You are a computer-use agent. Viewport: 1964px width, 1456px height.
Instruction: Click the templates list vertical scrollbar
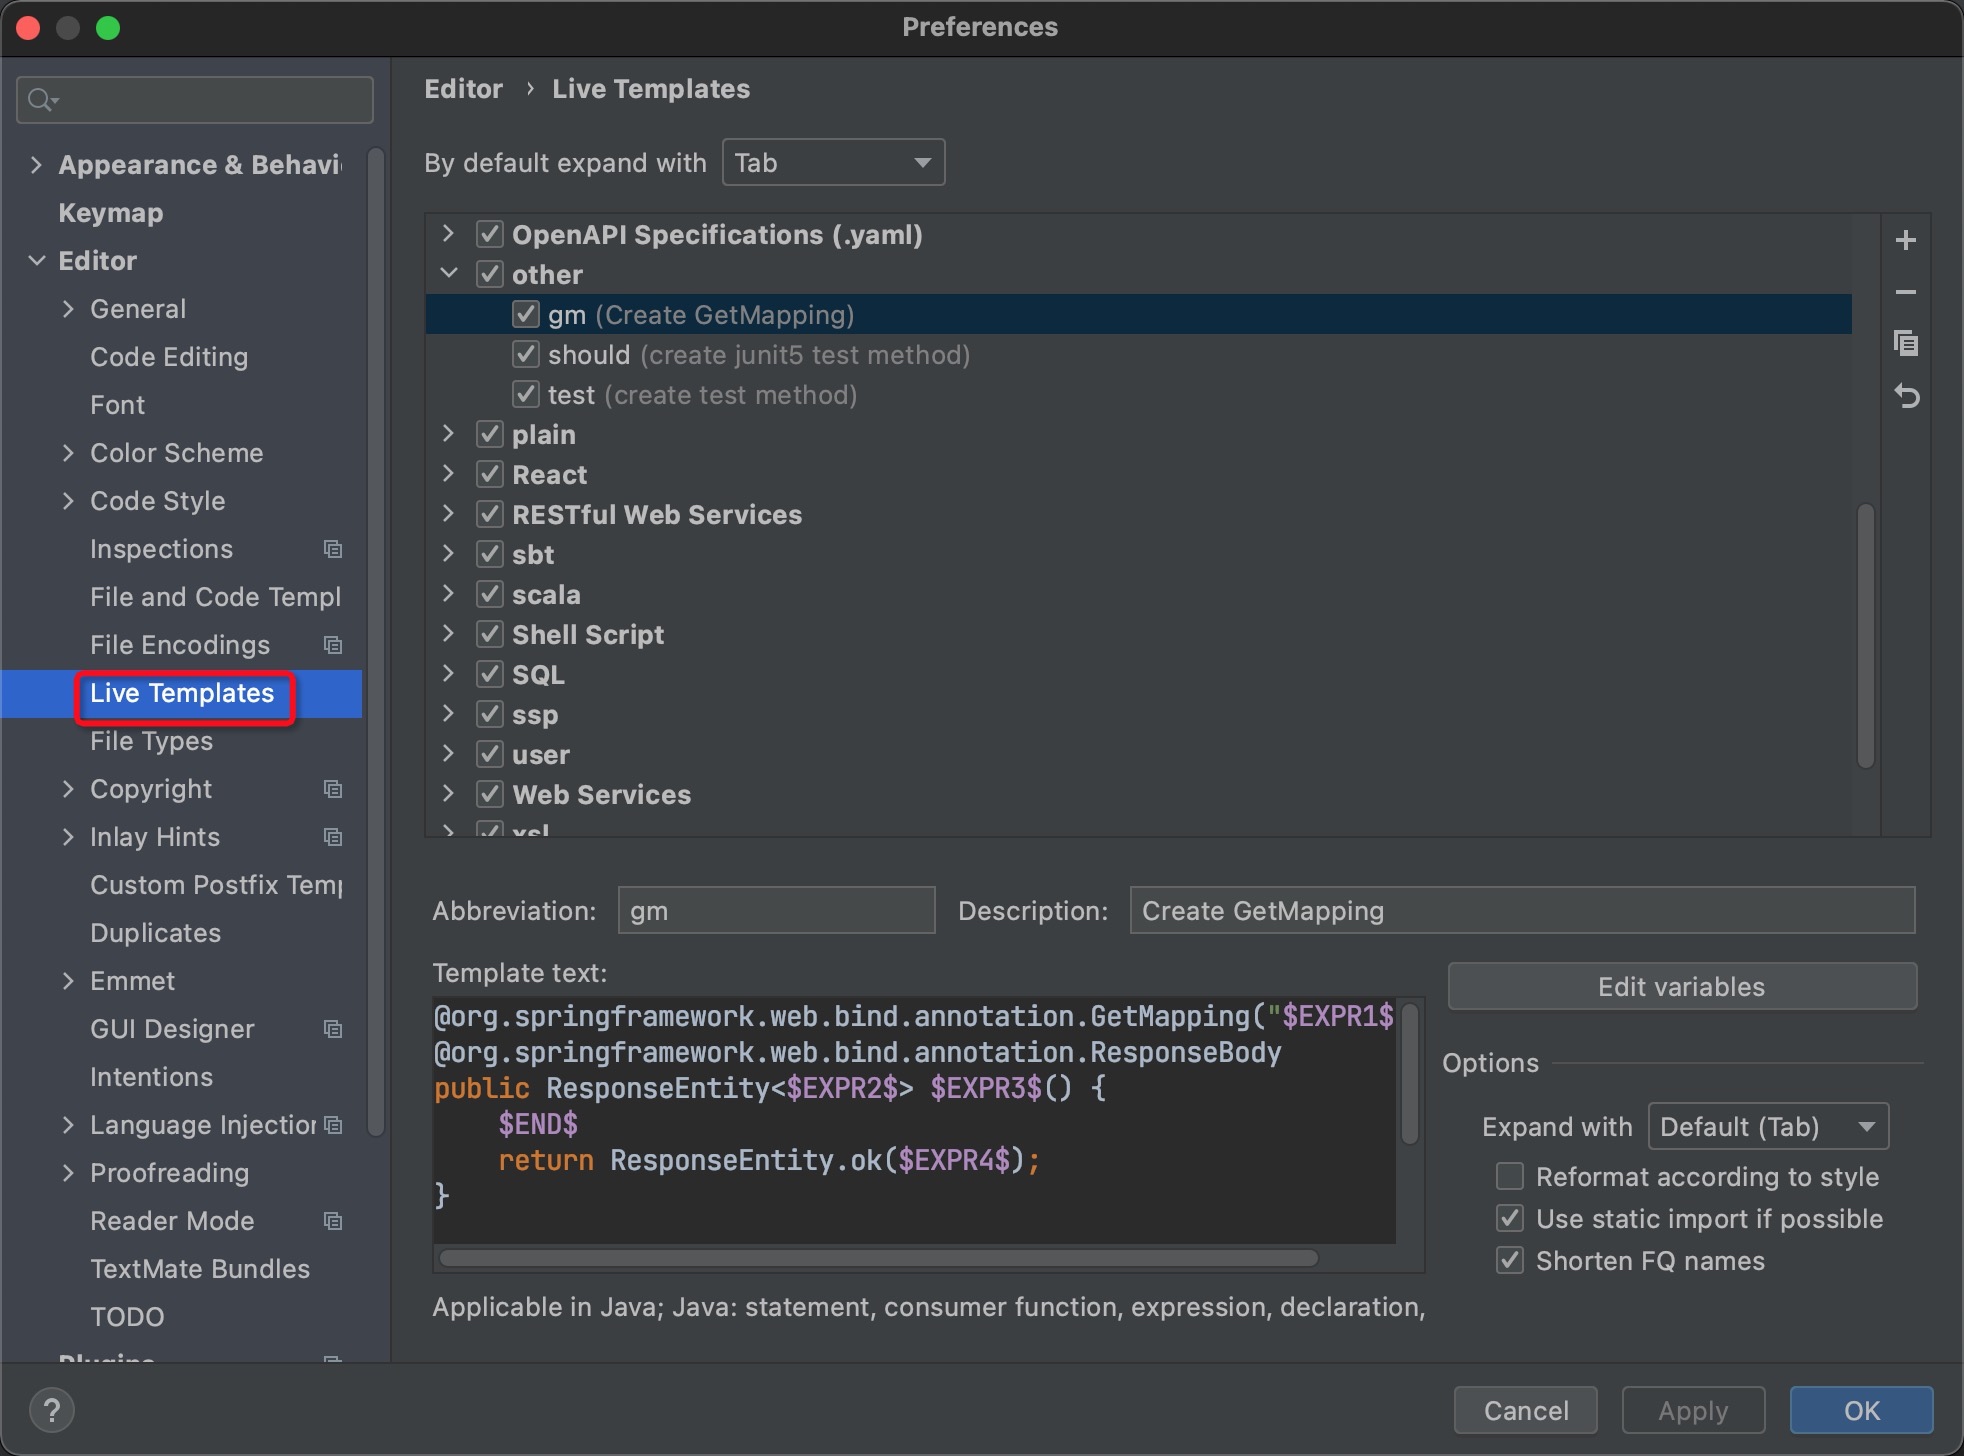click(1865, 636)
